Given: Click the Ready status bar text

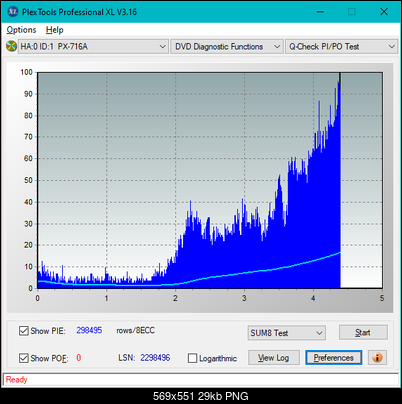Looking at the screenshot, I should (x=16, y=380).
